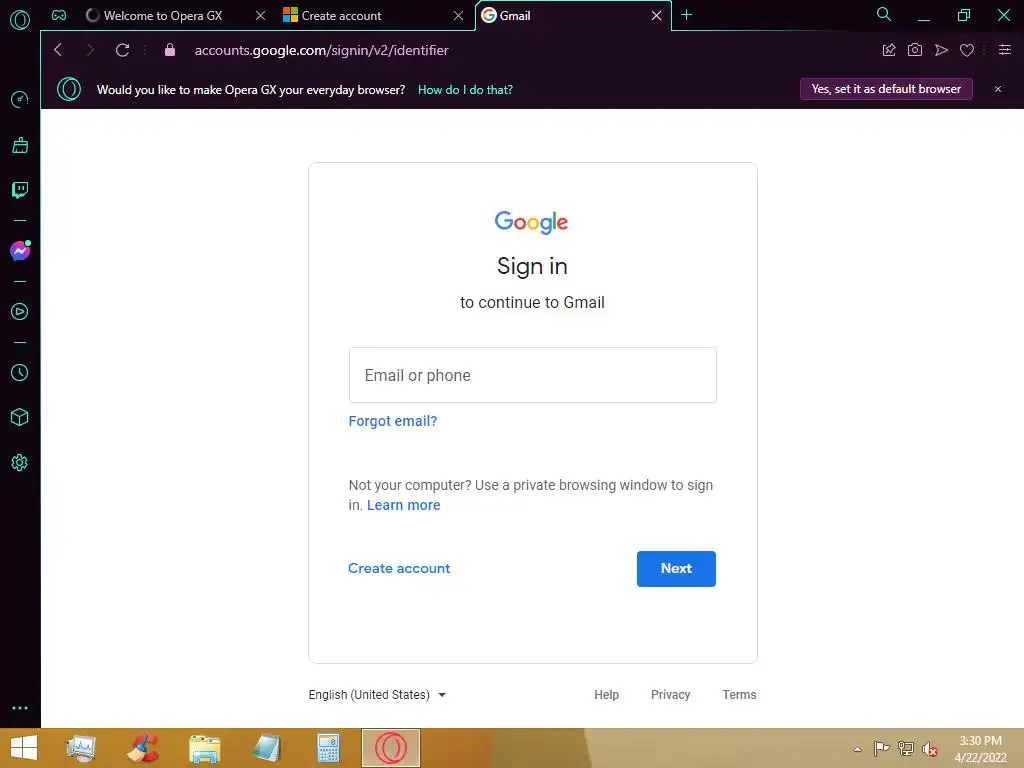This screenshot has width=1024, height=768.
Task: Click the share page icon in address bar
Action: pyautogui.click(x=889, y=50)
